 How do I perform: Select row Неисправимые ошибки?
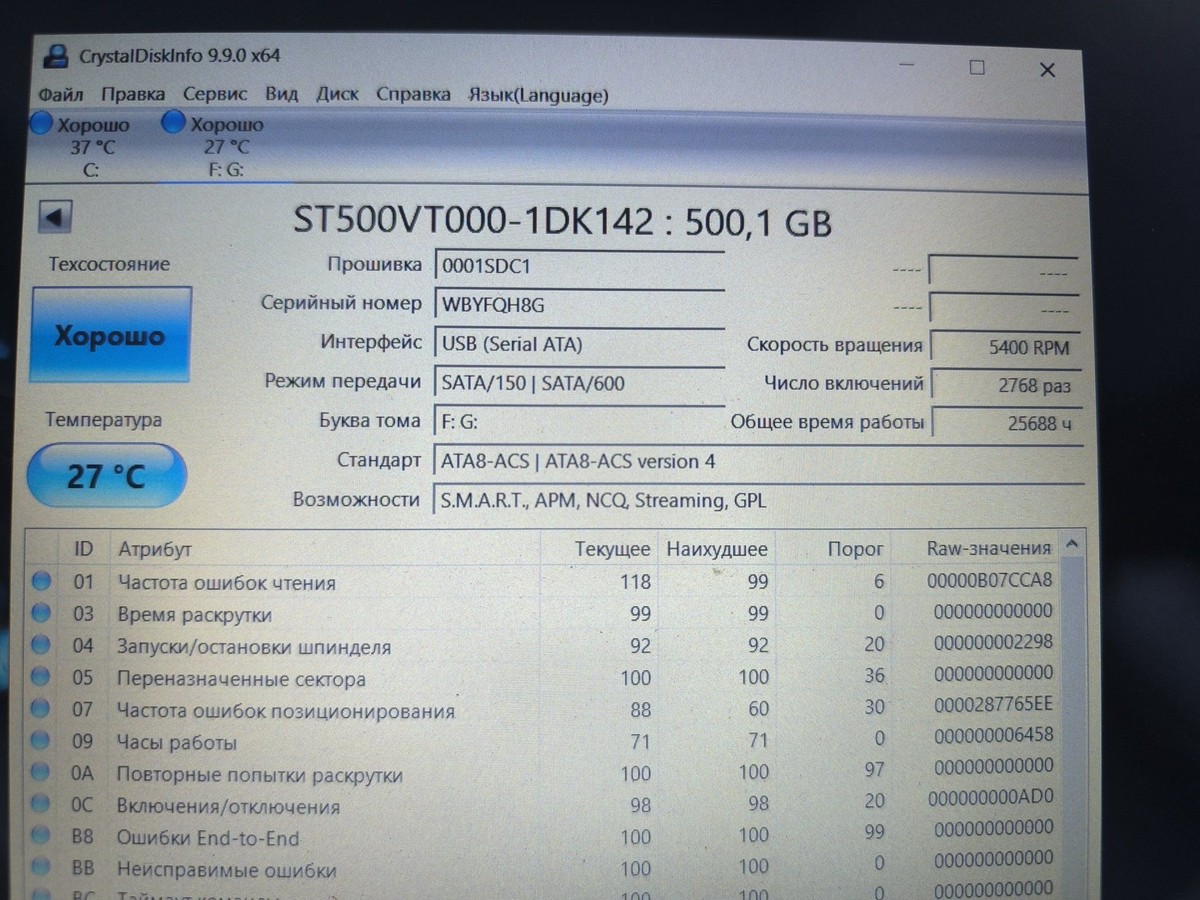[x=542, y=868]
